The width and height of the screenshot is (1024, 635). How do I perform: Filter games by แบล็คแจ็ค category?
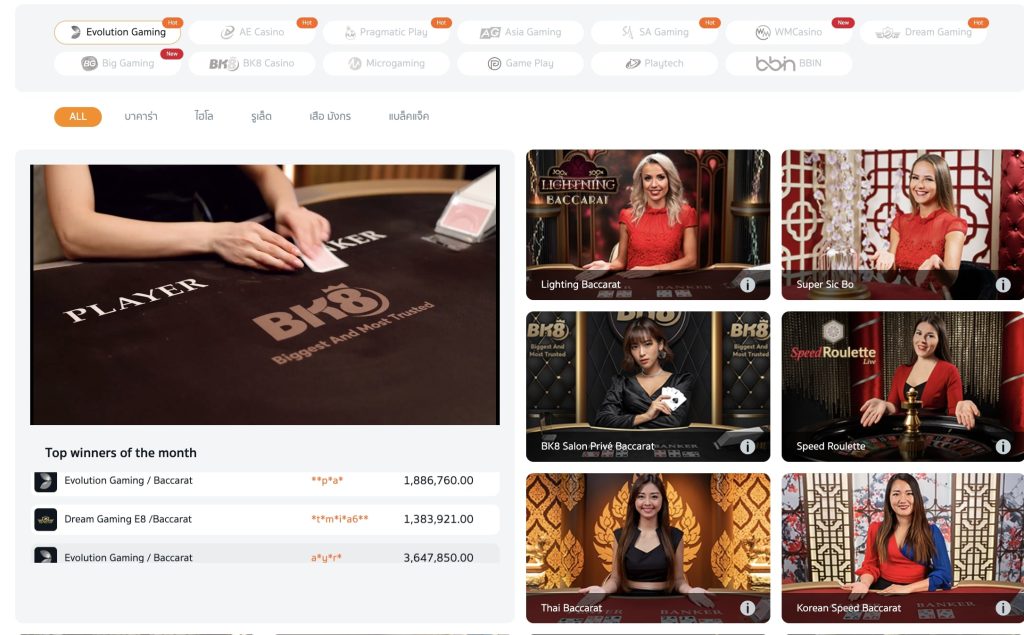point(409,116)
